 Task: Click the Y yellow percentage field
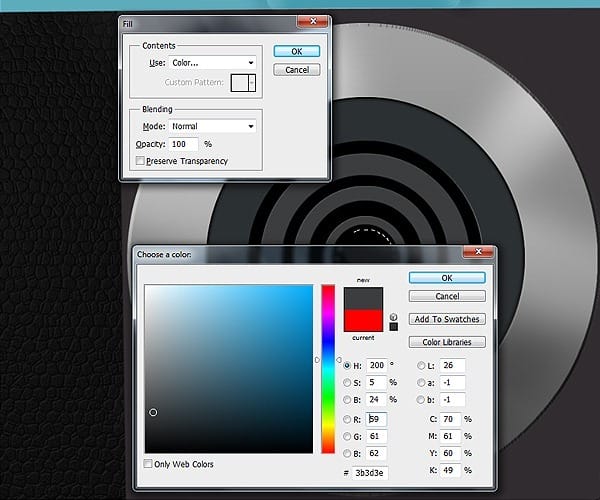pyautogui.click(x=450, y=453)
